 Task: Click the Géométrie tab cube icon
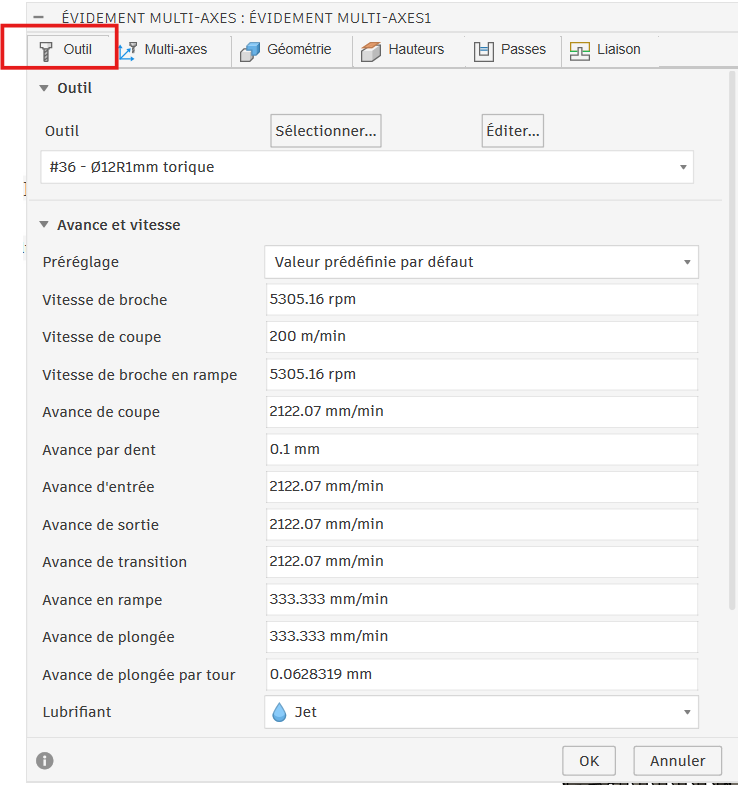point(250,50)
